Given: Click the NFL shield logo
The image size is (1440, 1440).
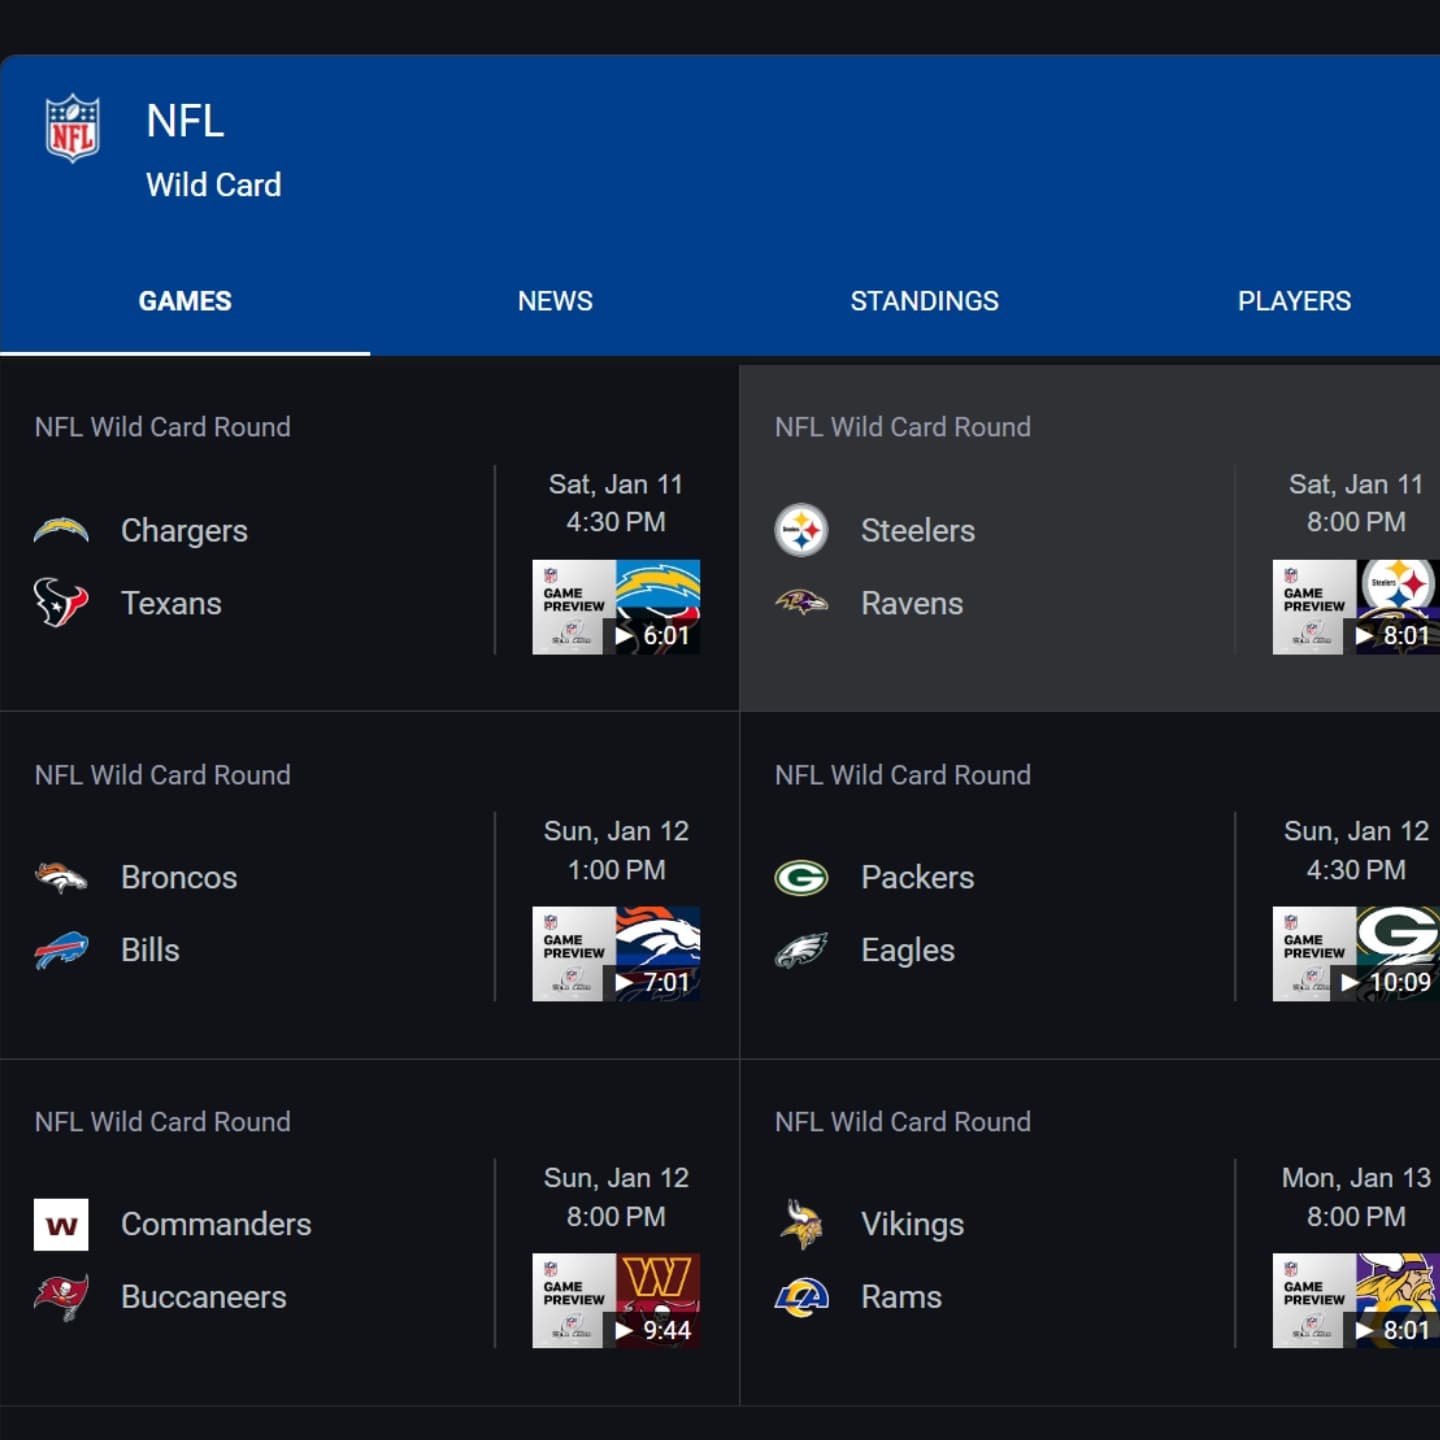Looking at the screenshot, I should pyautogui.click(x=73, y=128).
